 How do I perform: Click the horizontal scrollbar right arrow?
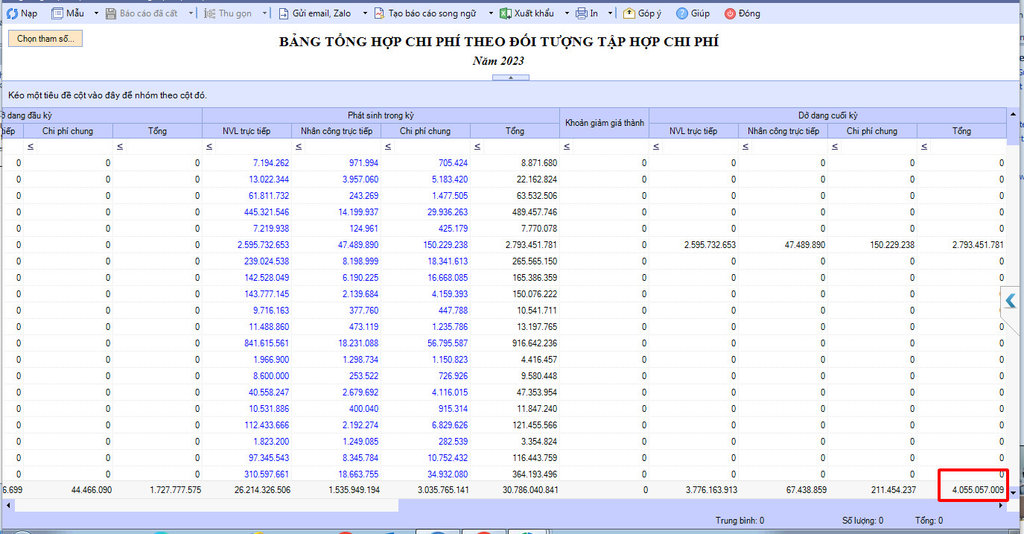click(1000, 505)
